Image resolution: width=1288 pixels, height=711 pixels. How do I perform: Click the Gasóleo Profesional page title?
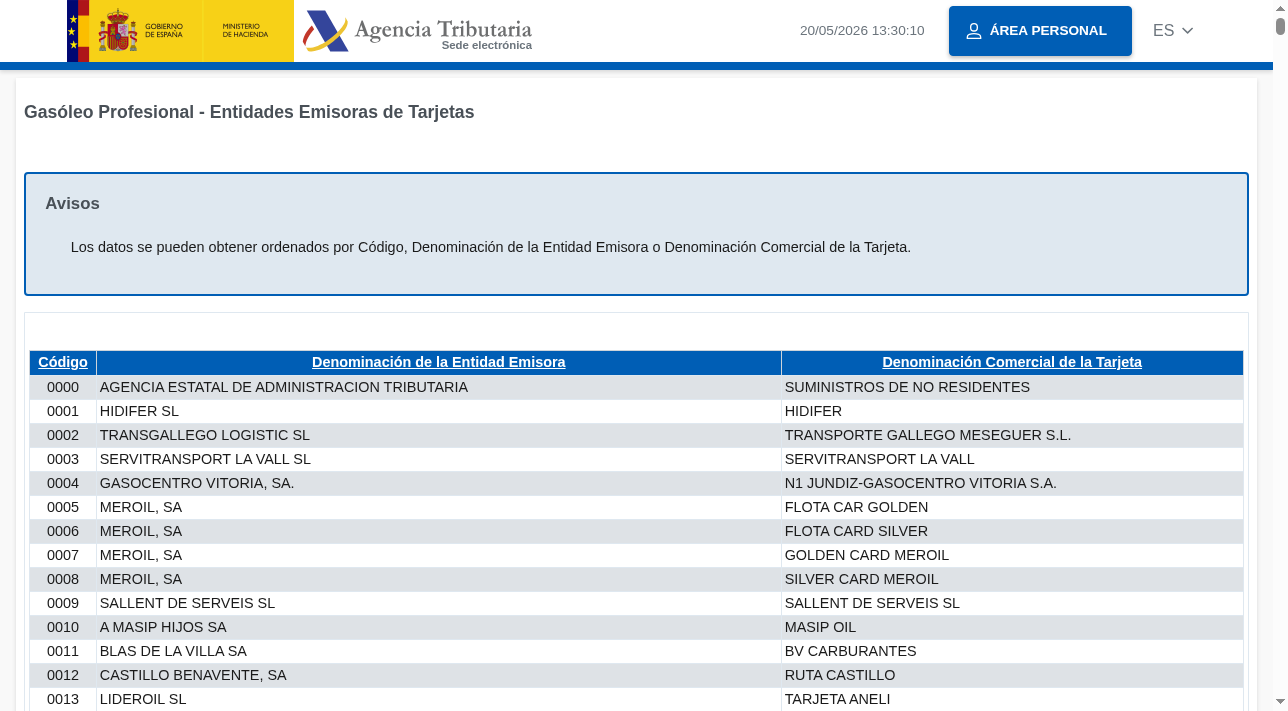point(249,112)
